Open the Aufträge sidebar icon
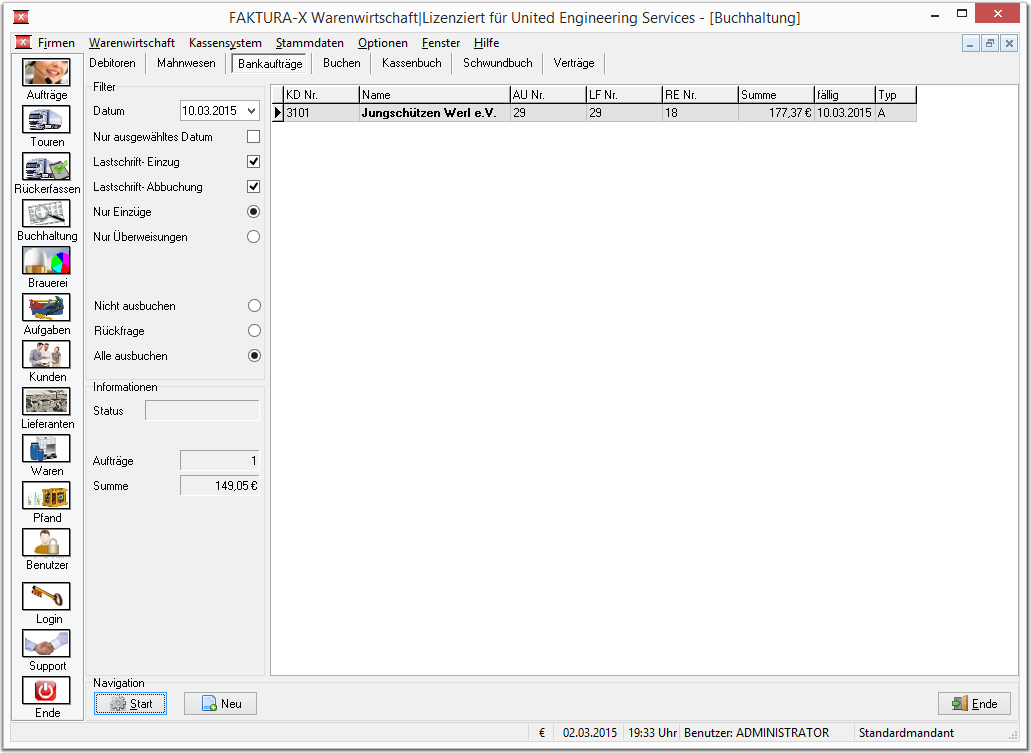The width and height of the screenshot is (1031, 753). 46,72
